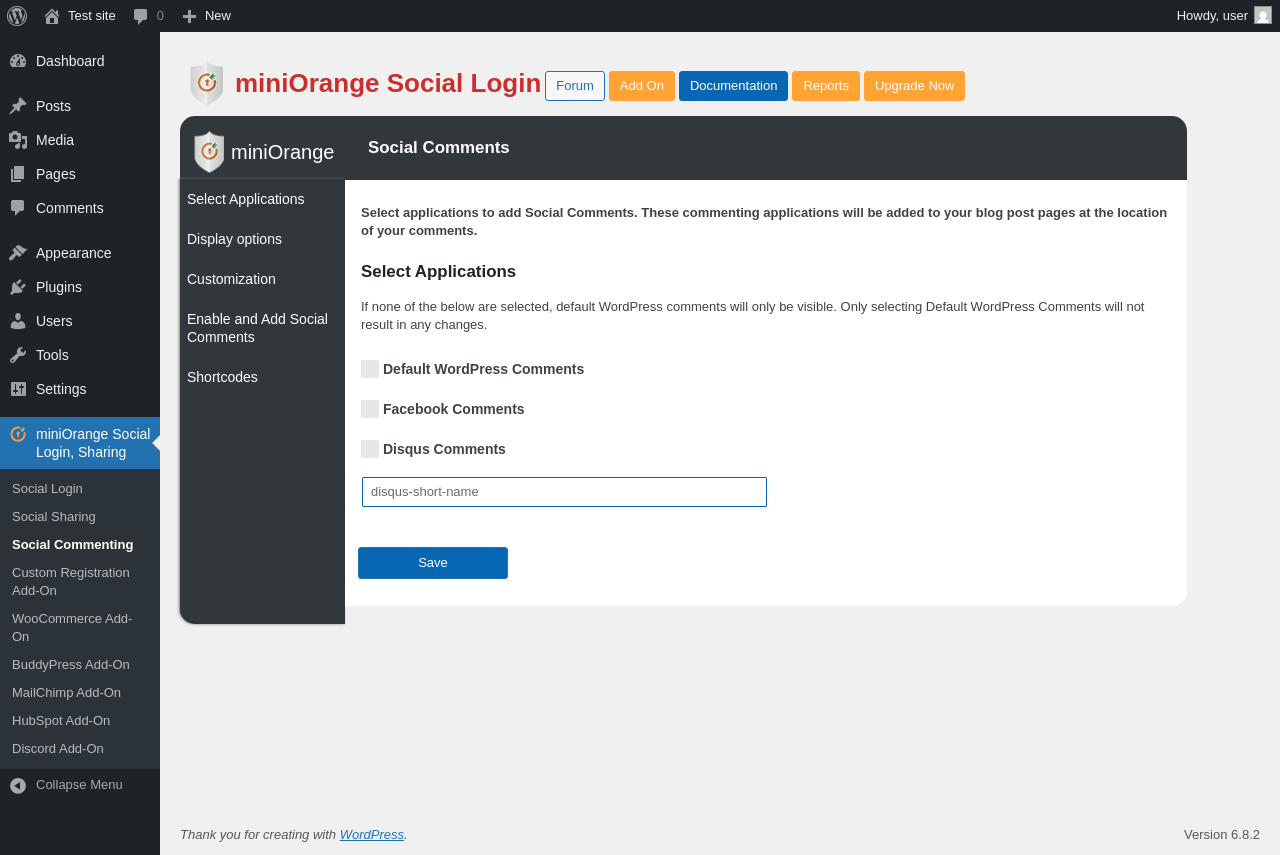
Task: Open Discord Add-On submenu
Action: pyautogui.click(x=80, y=749)
